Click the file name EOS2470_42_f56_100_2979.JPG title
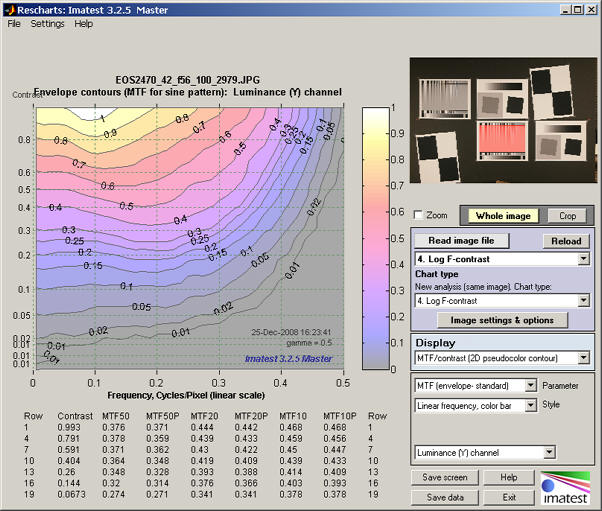 coord(188,80)
